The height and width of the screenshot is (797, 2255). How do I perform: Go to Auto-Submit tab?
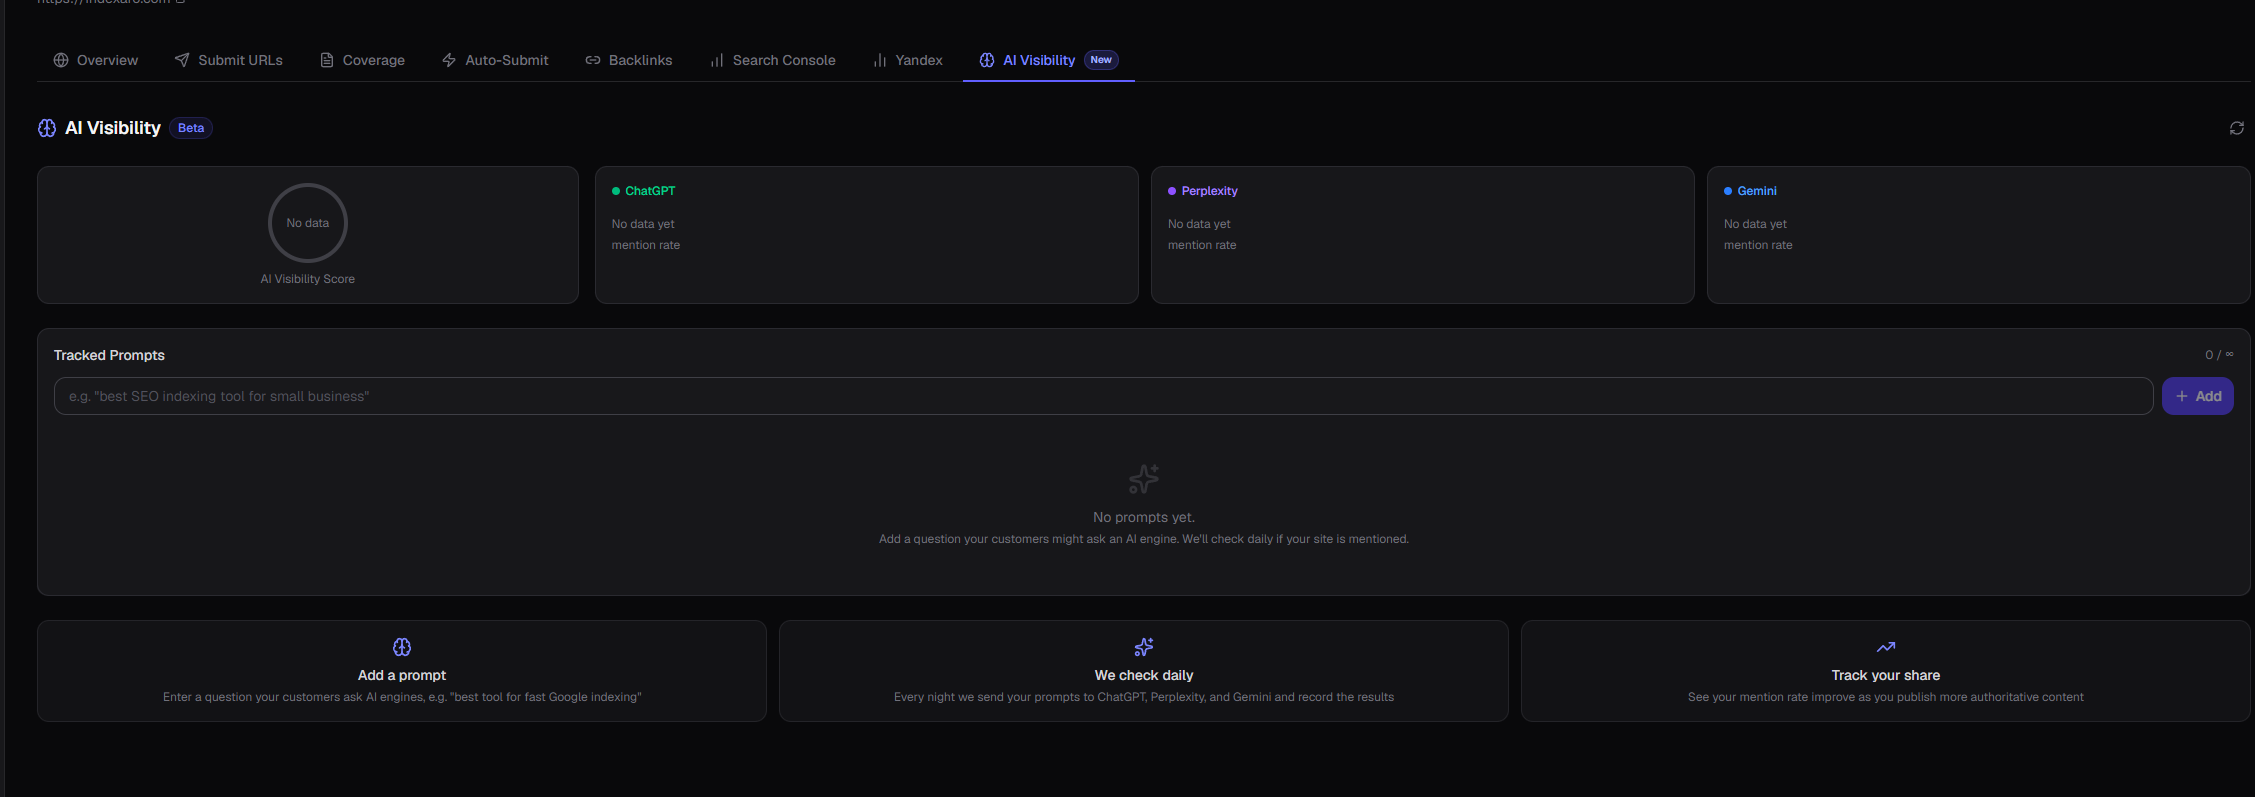tap(495, 60)
